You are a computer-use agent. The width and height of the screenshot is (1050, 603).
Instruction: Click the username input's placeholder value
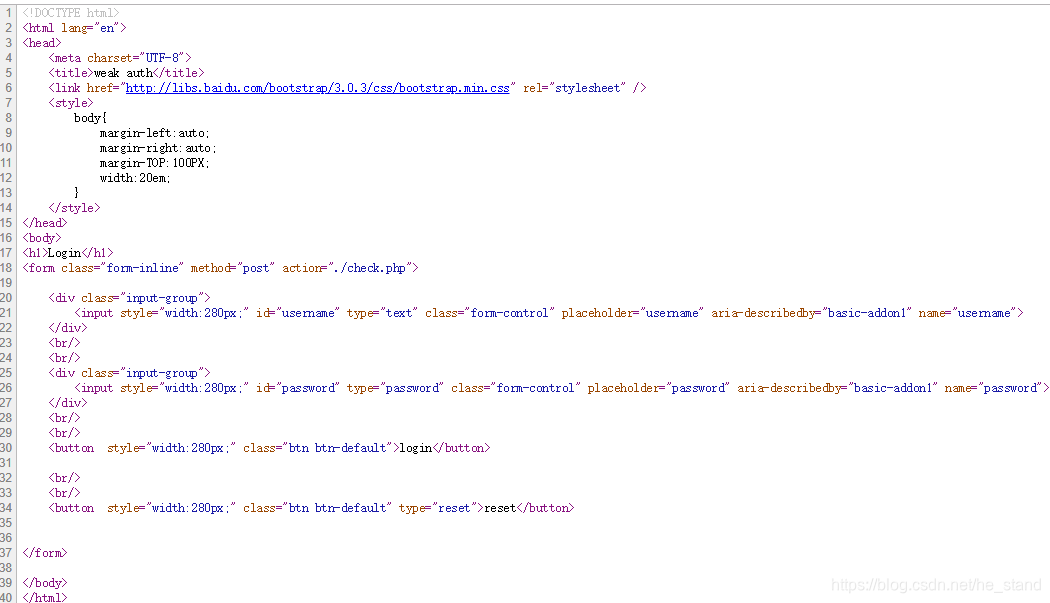tap(672, 313)
